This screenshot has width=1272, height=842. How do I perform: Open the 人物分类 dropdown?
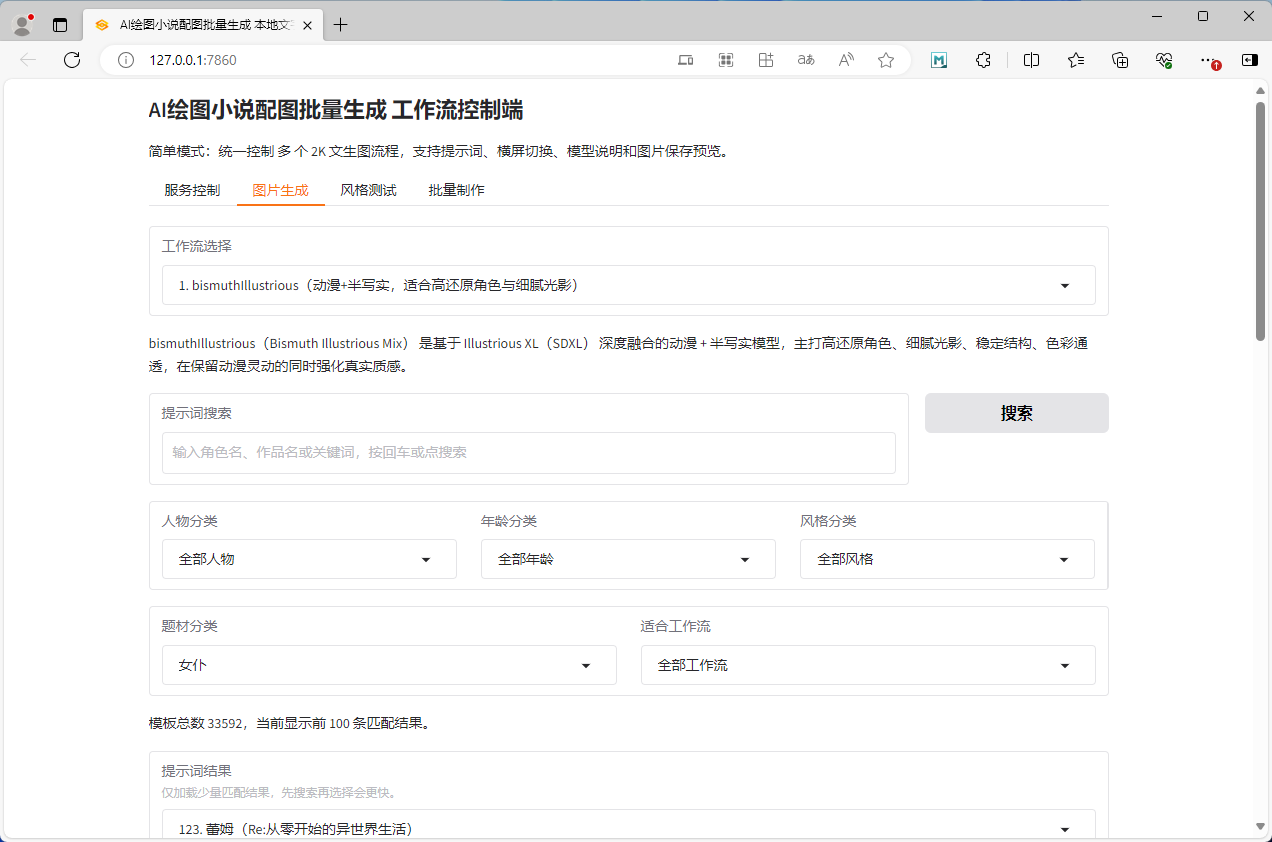click(309, 560)
